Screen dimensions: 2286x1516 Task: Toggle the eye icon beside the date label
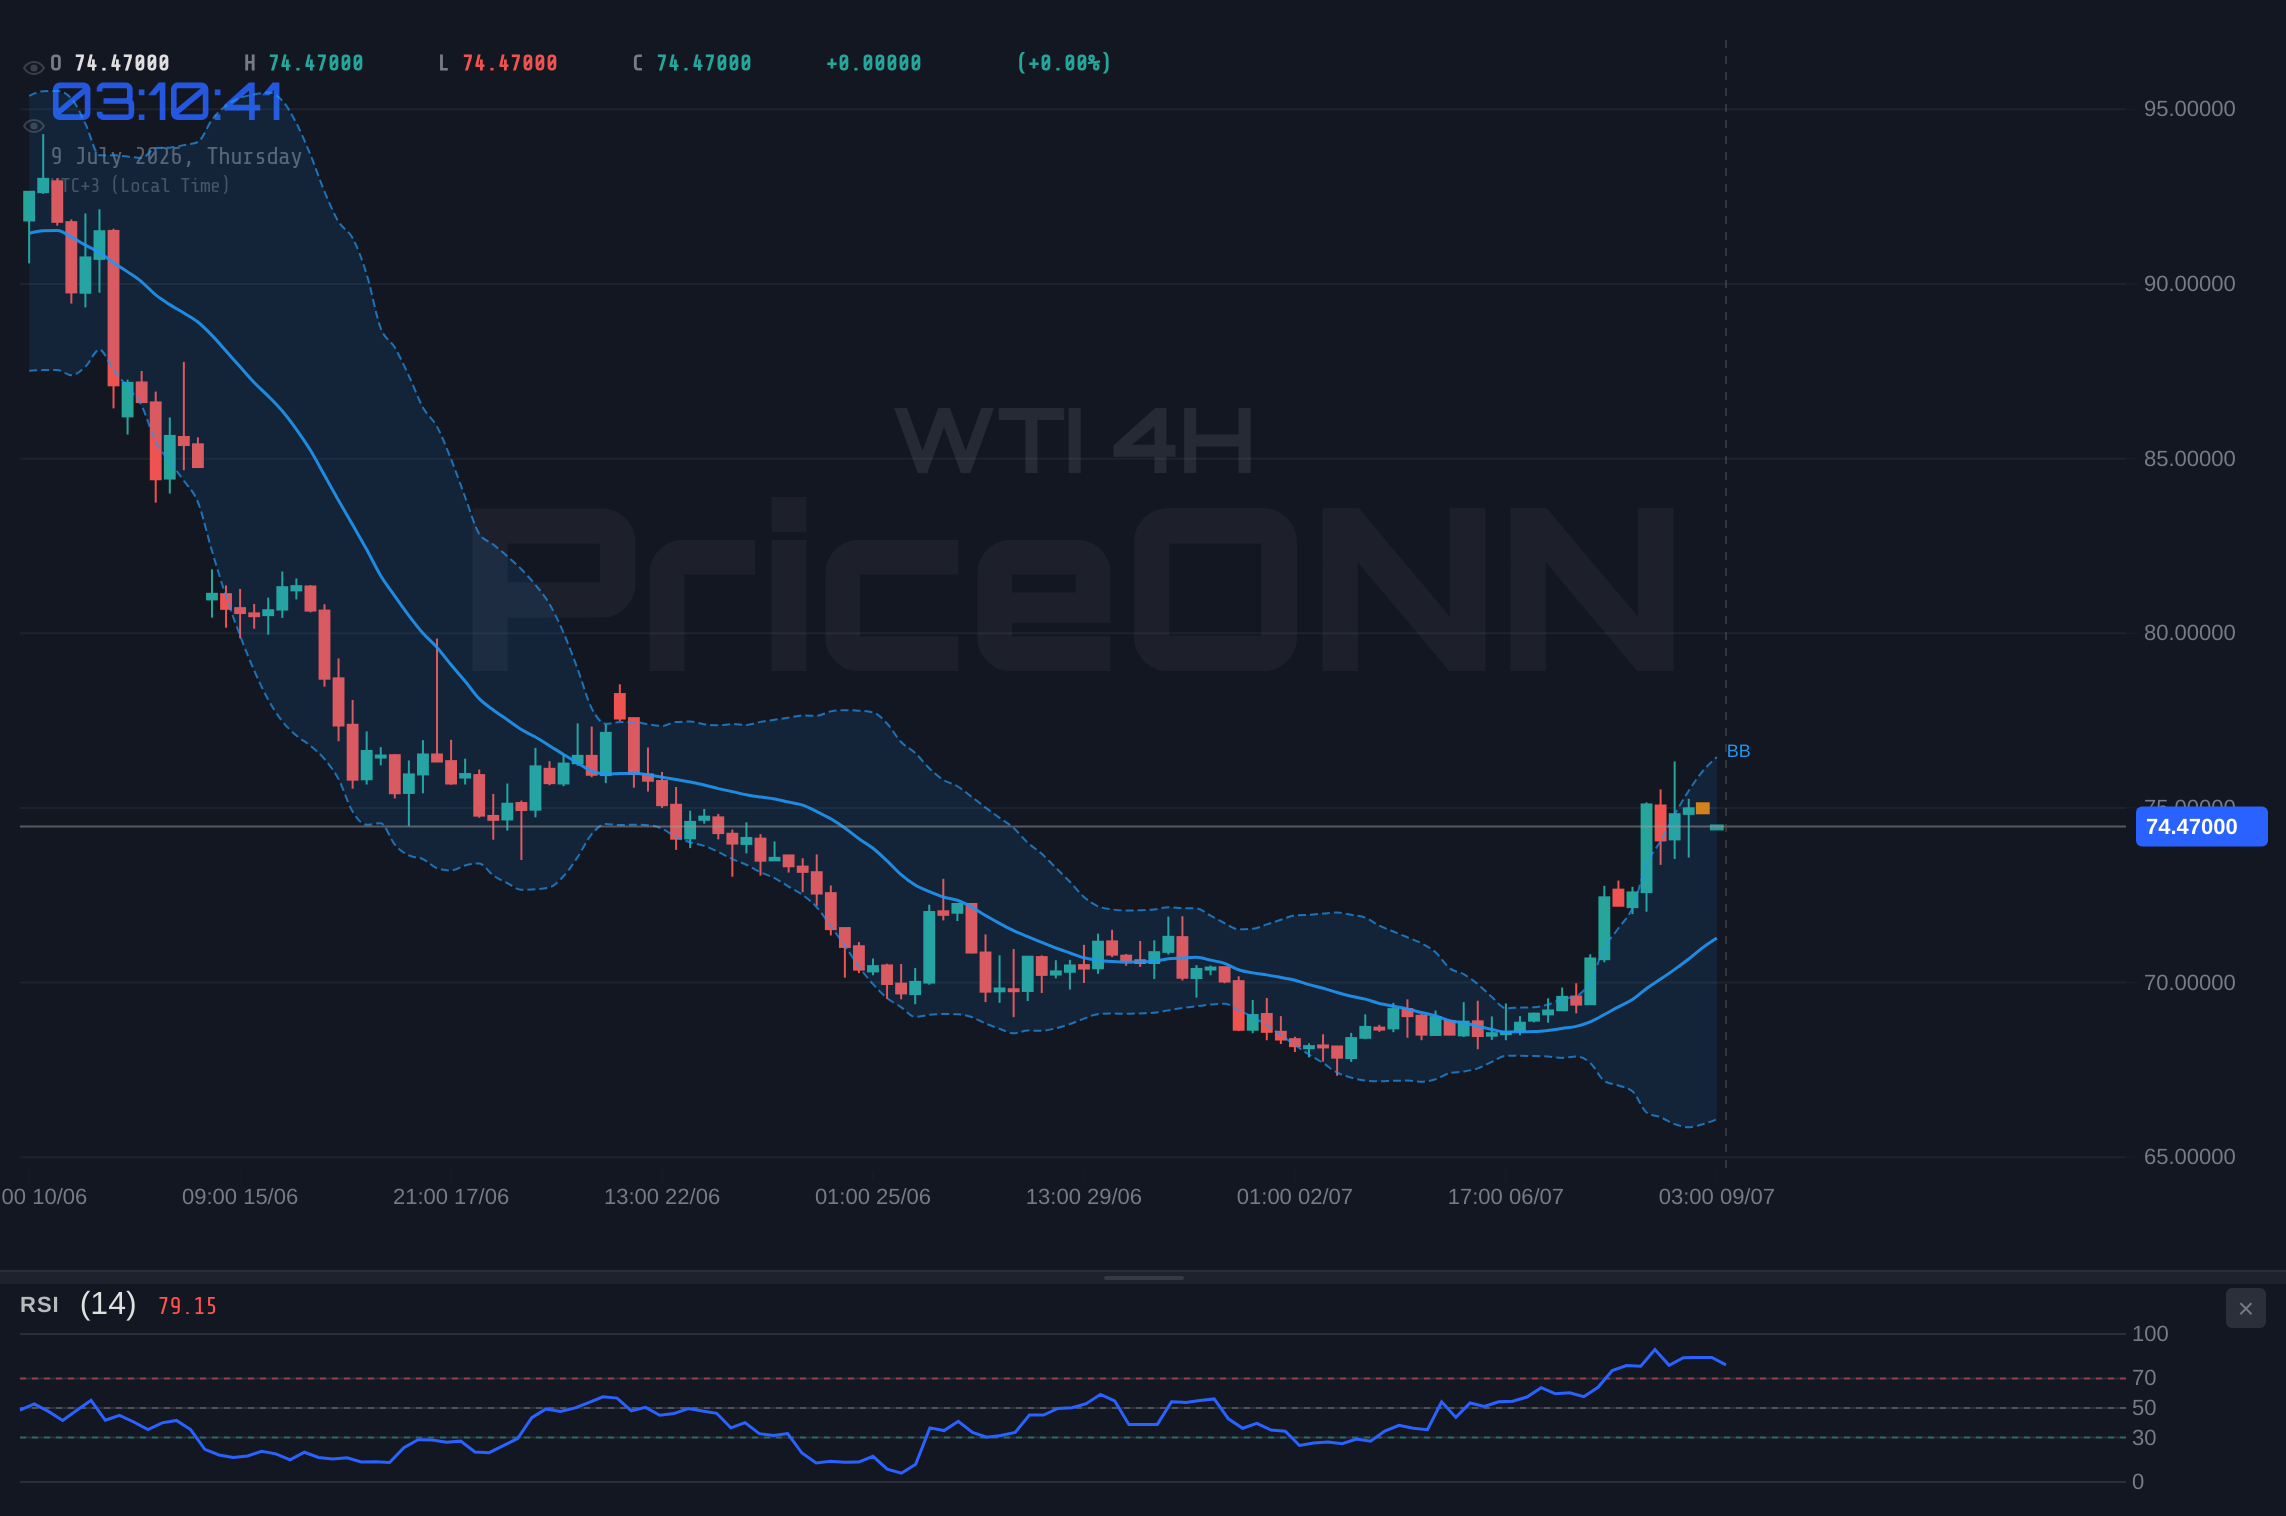tap(33, 126)
